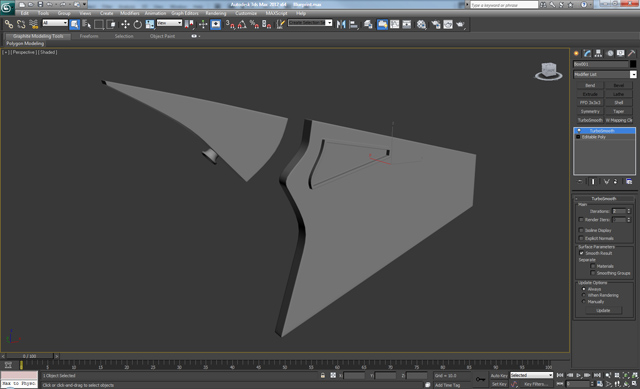Activate the Select Object tool
Viewport: 640px width, 389px height.
(x=75, y=24)
